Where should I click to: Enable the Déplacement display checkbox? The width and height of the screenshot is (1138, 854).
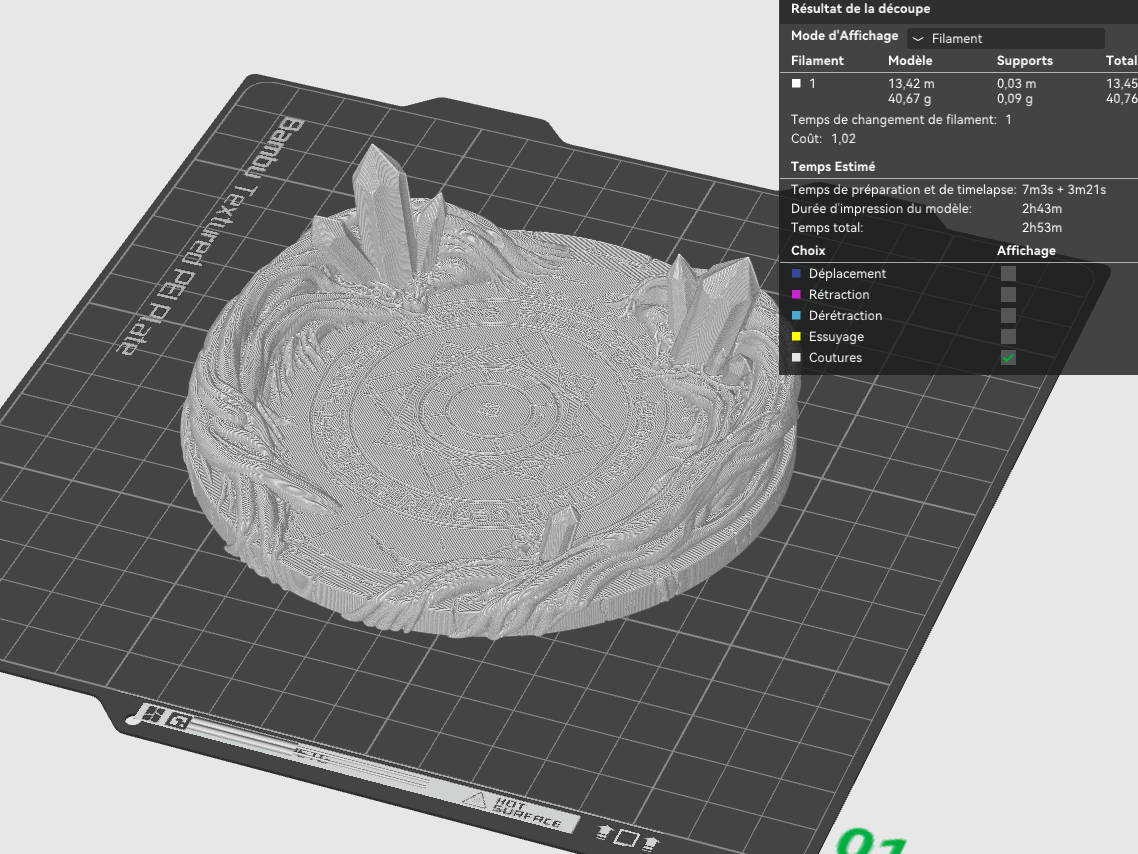(x=1008, y=274)
